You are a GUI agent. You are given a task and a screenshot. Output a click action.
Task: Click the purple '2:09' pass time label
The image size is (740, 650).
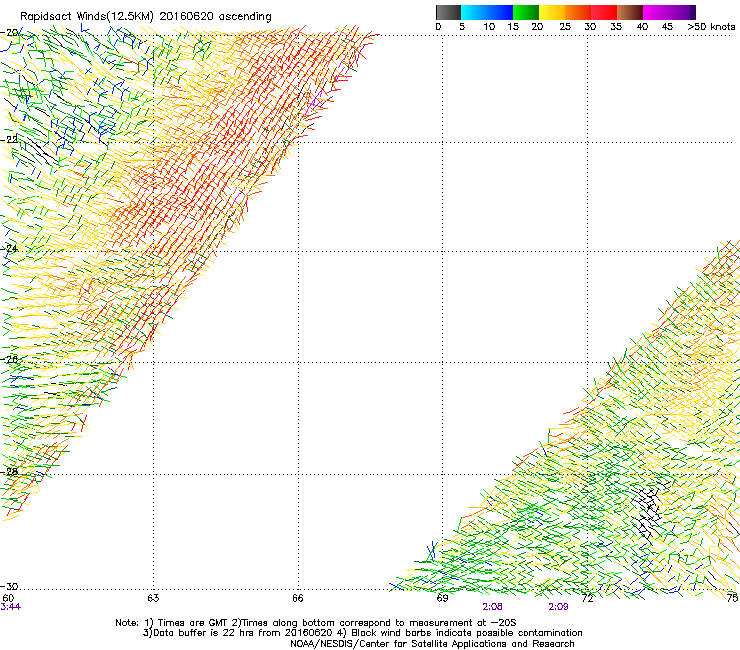pyautogui.click(x=558, y=607)
